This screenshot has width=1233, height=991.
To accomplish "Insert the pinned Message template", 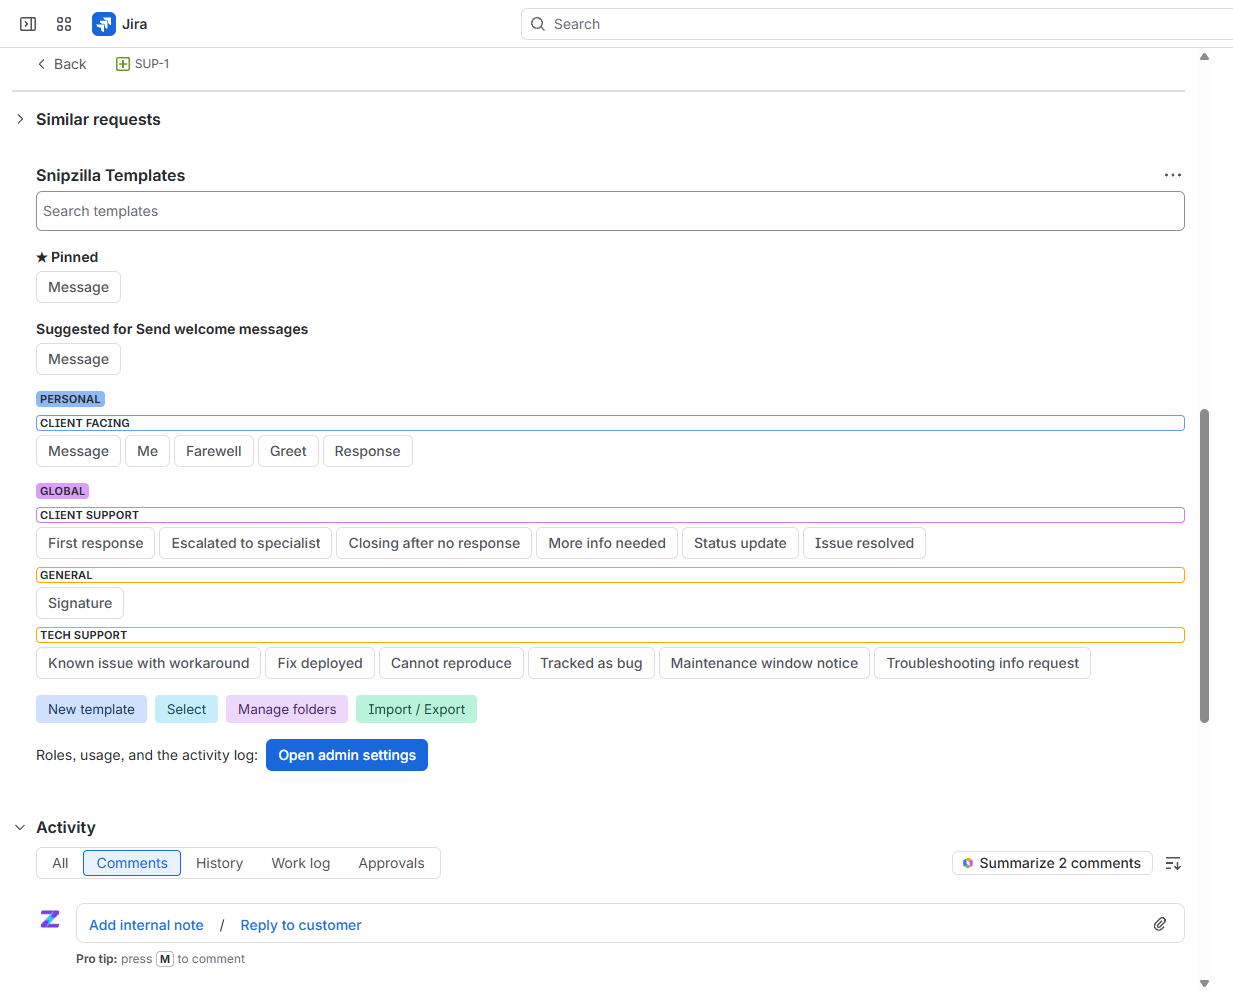I will [x=78, y=287].
